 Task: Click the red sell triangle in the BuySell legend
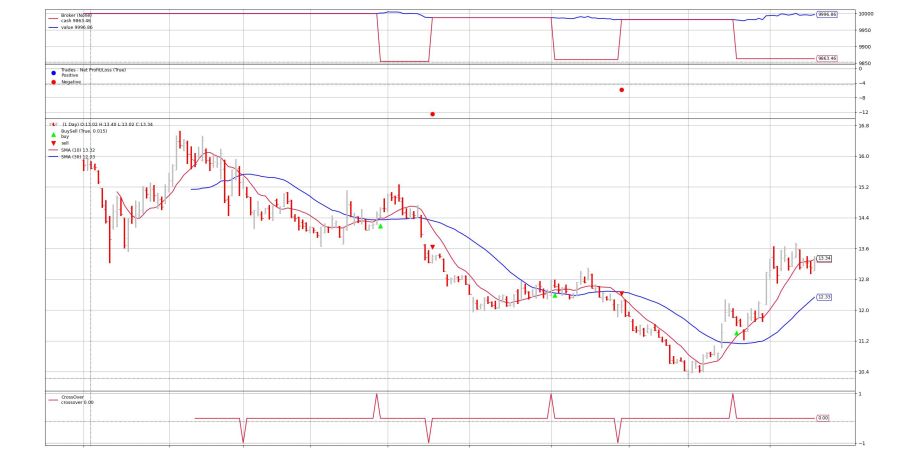[53, 143]
